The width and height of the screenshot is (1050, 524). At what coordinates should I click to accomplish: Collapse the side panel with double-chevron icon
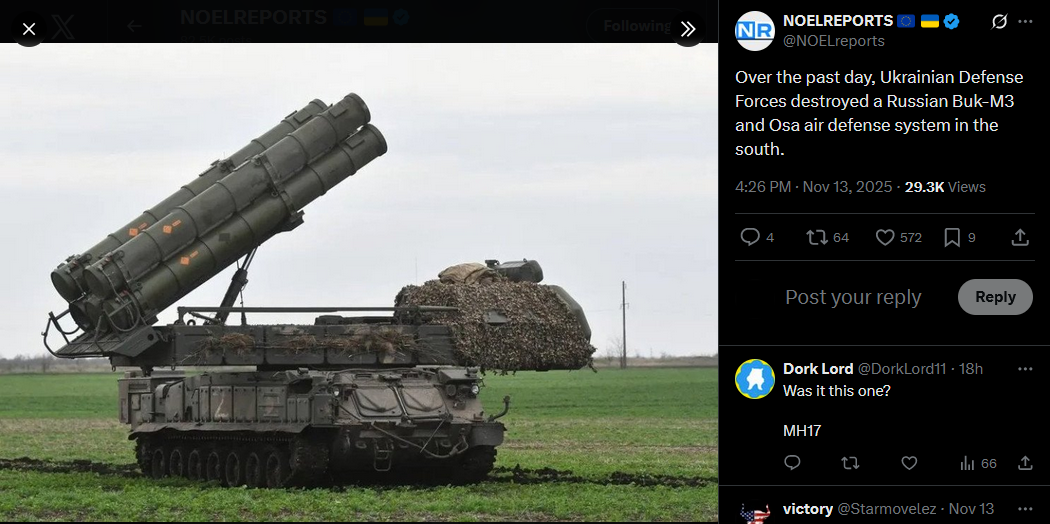point(688,29)
